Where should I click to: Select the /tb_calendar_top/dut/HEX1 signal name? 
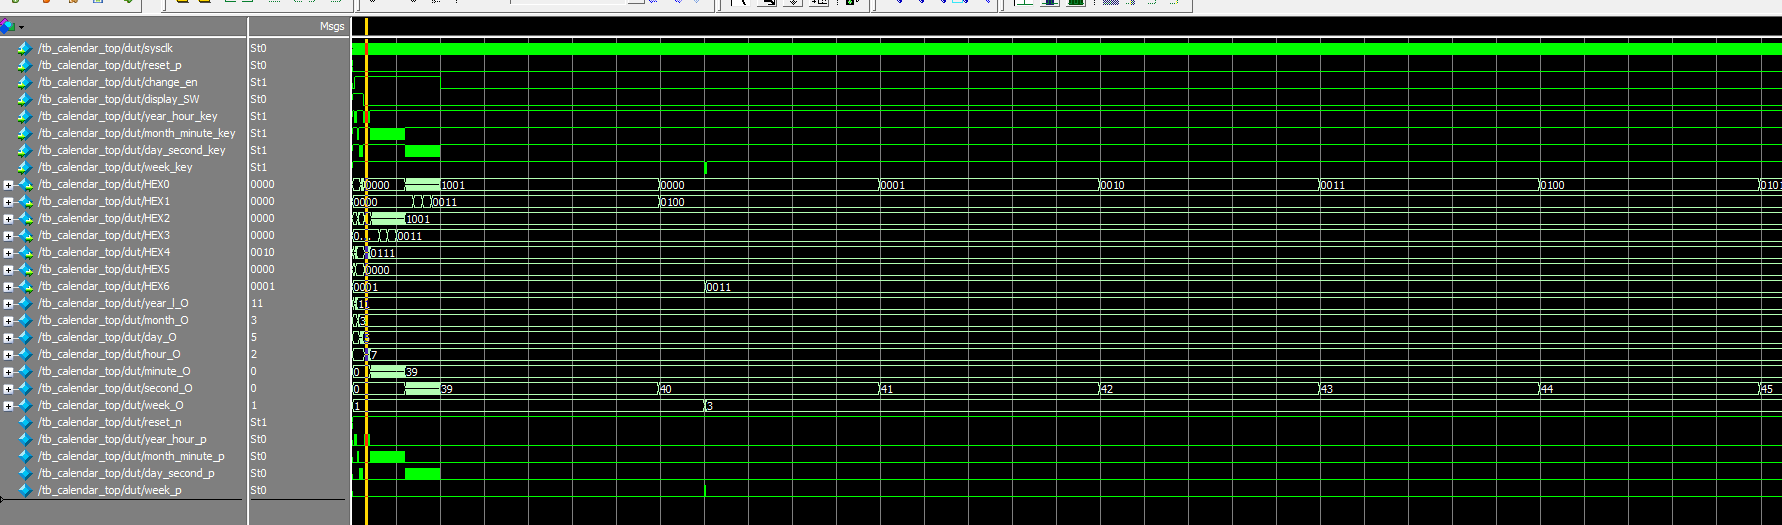tap(104, 201)
